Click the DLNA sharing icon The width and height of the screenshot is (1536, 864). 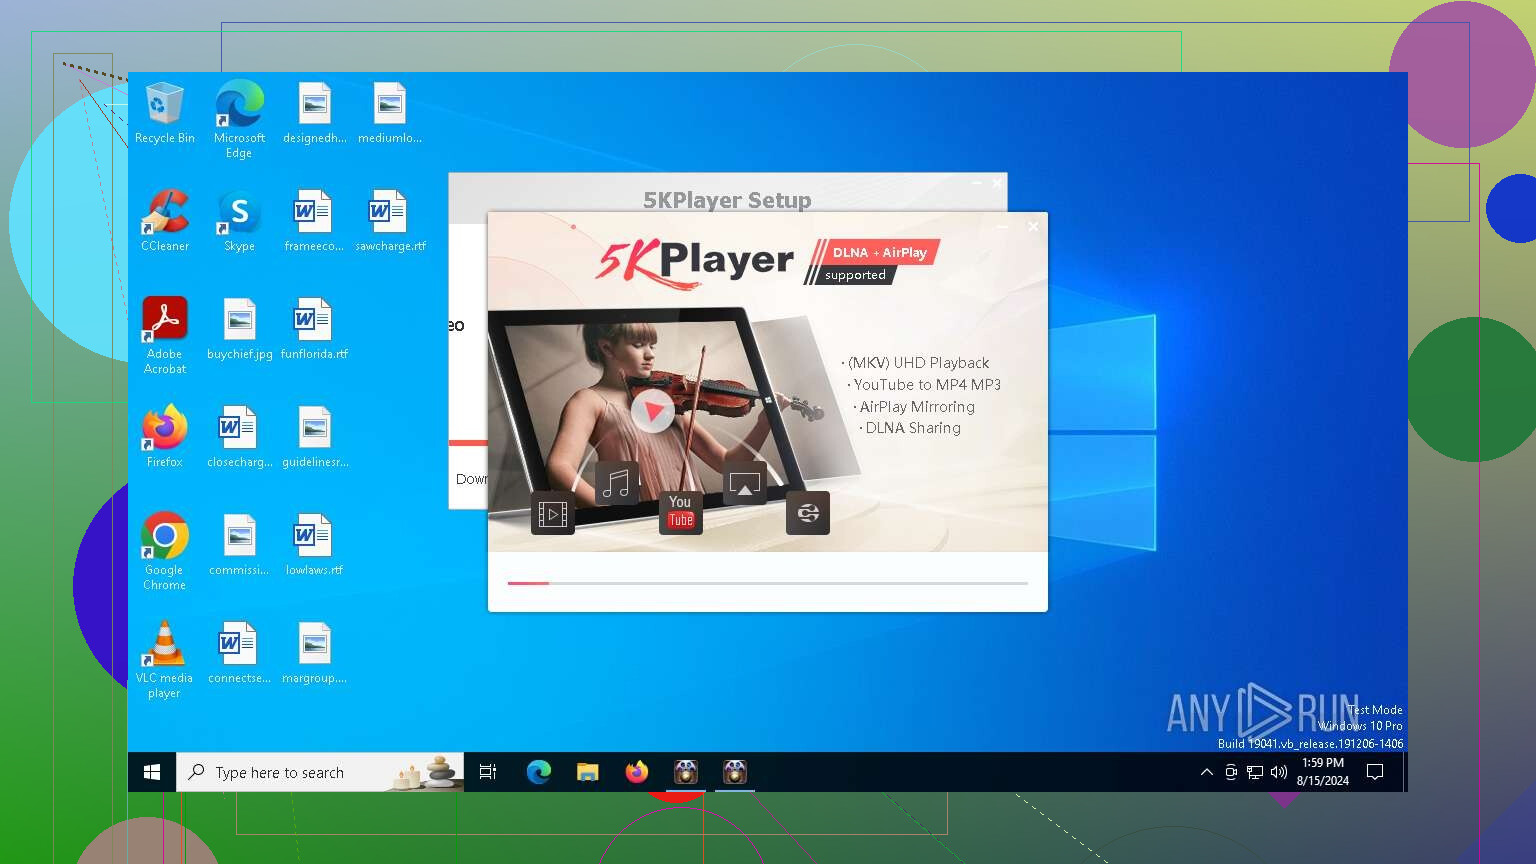click(x=808, y=513)
